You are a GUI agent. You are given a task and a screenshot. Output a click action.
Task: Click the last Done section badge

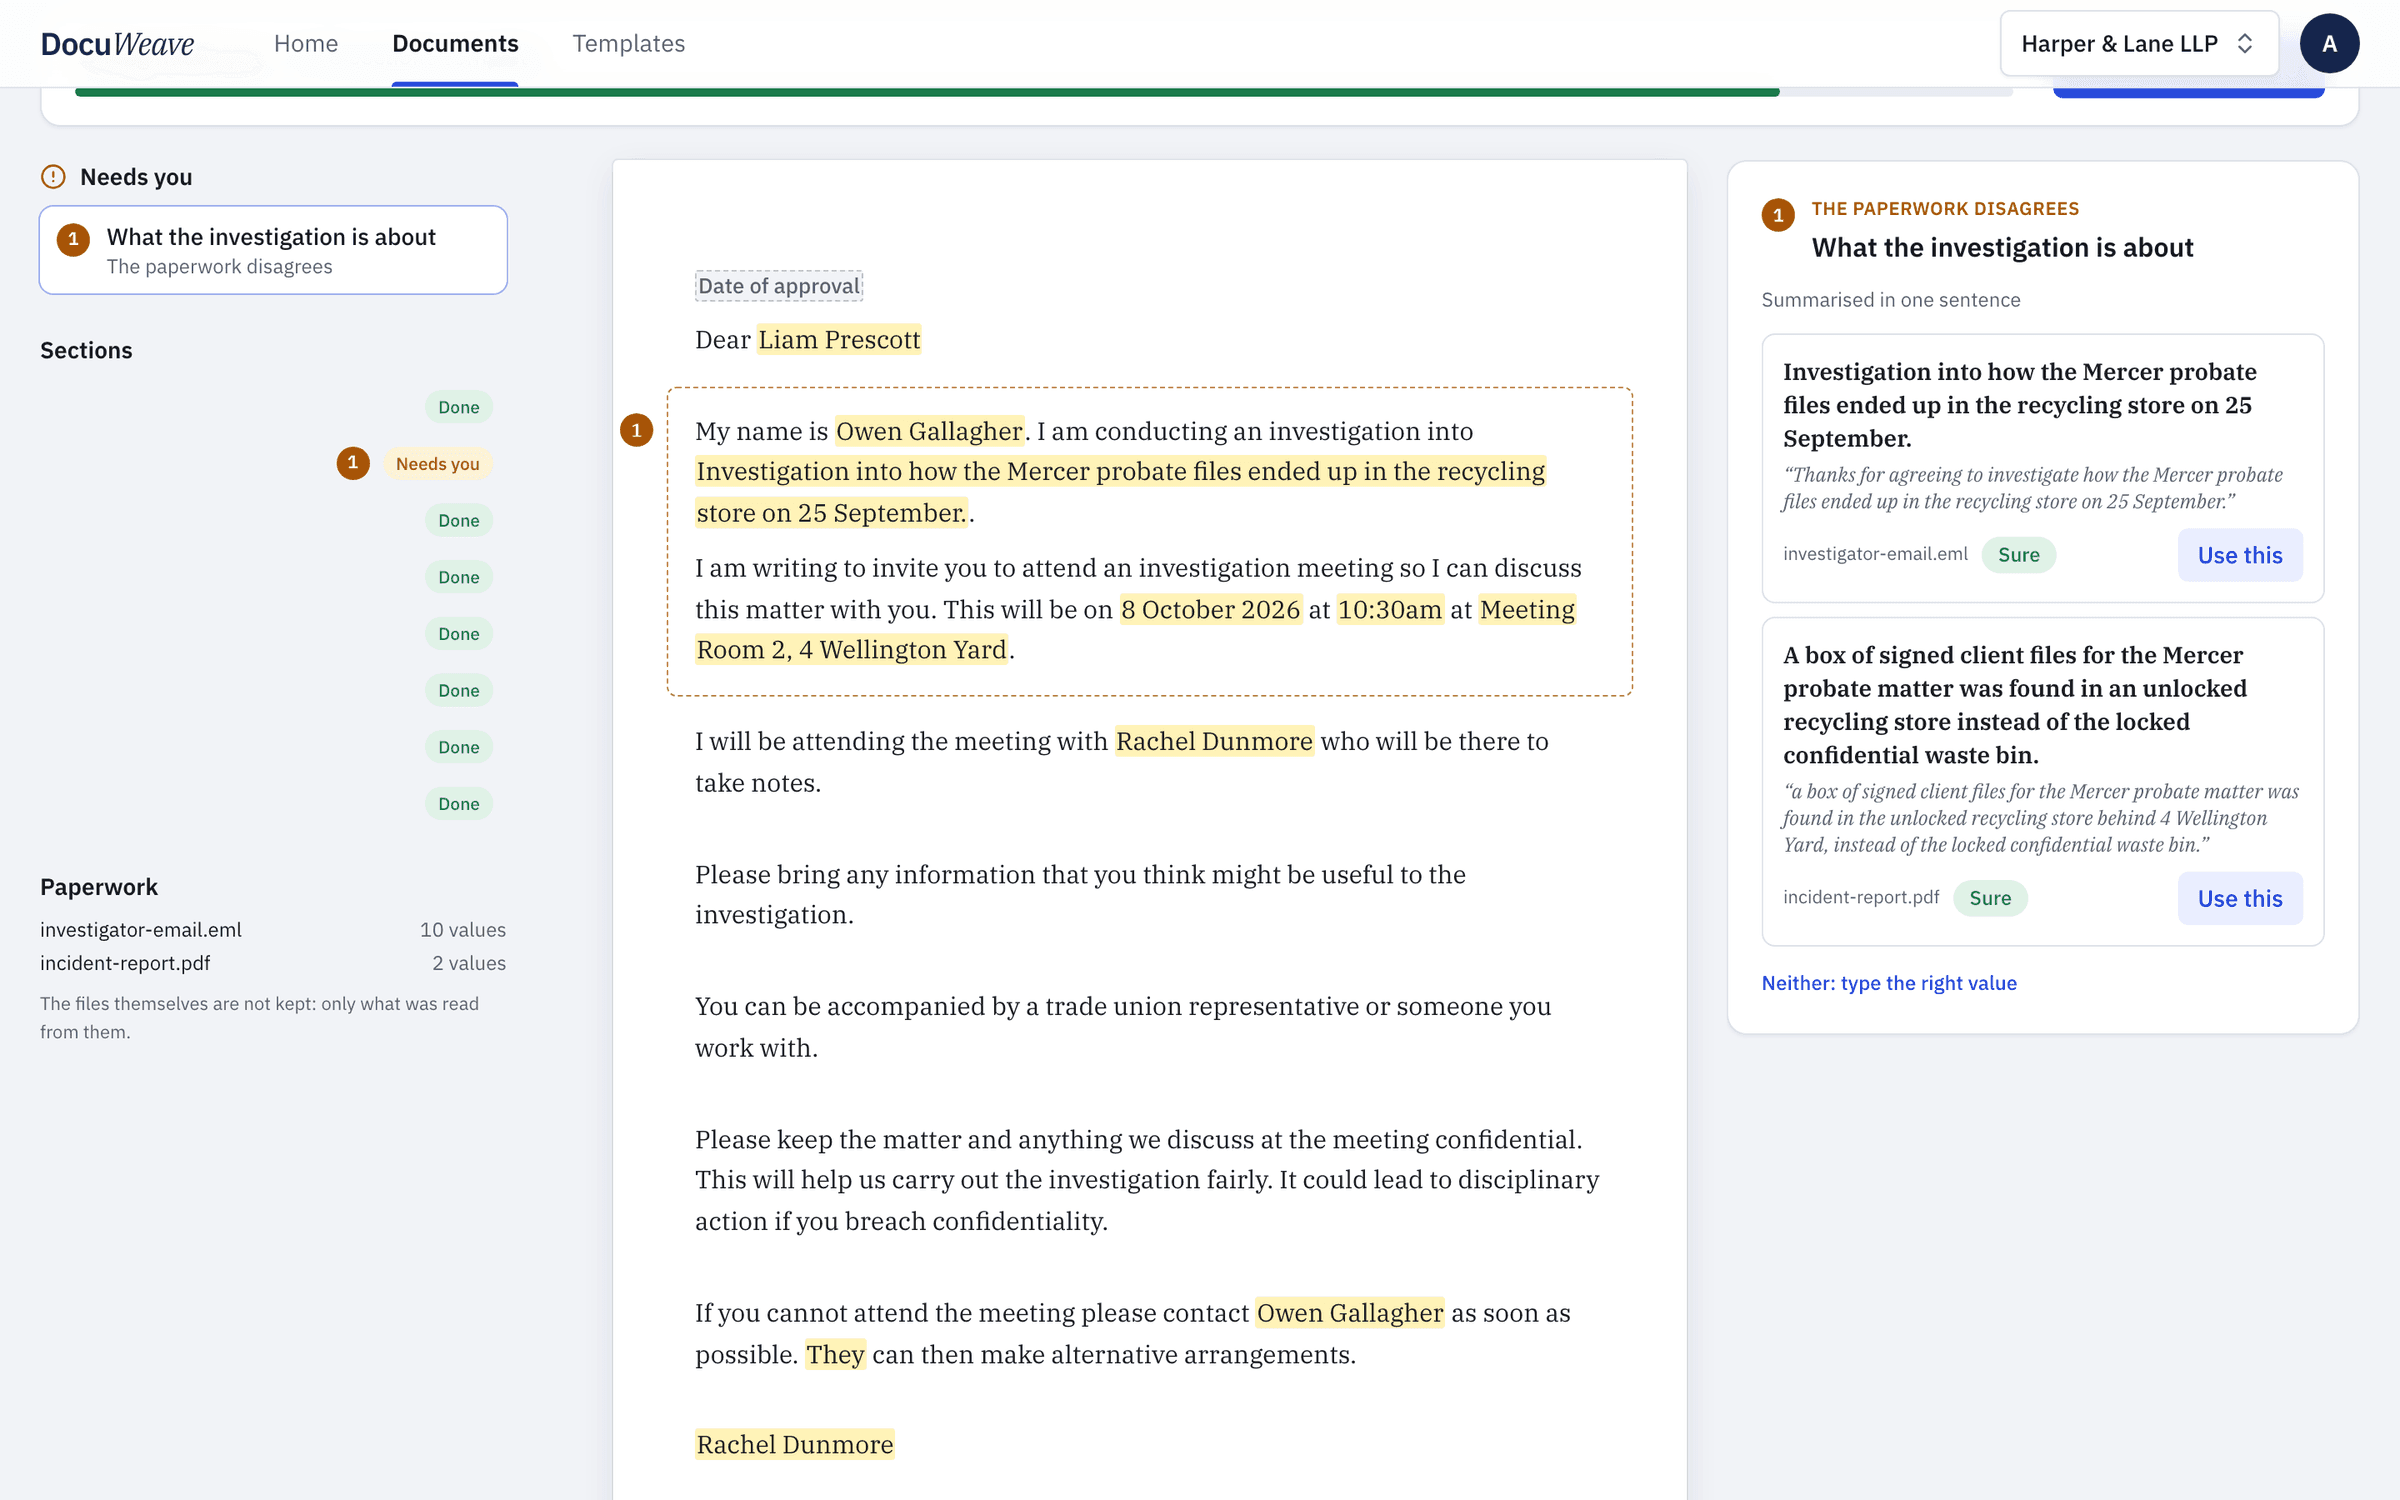point(459,804)
